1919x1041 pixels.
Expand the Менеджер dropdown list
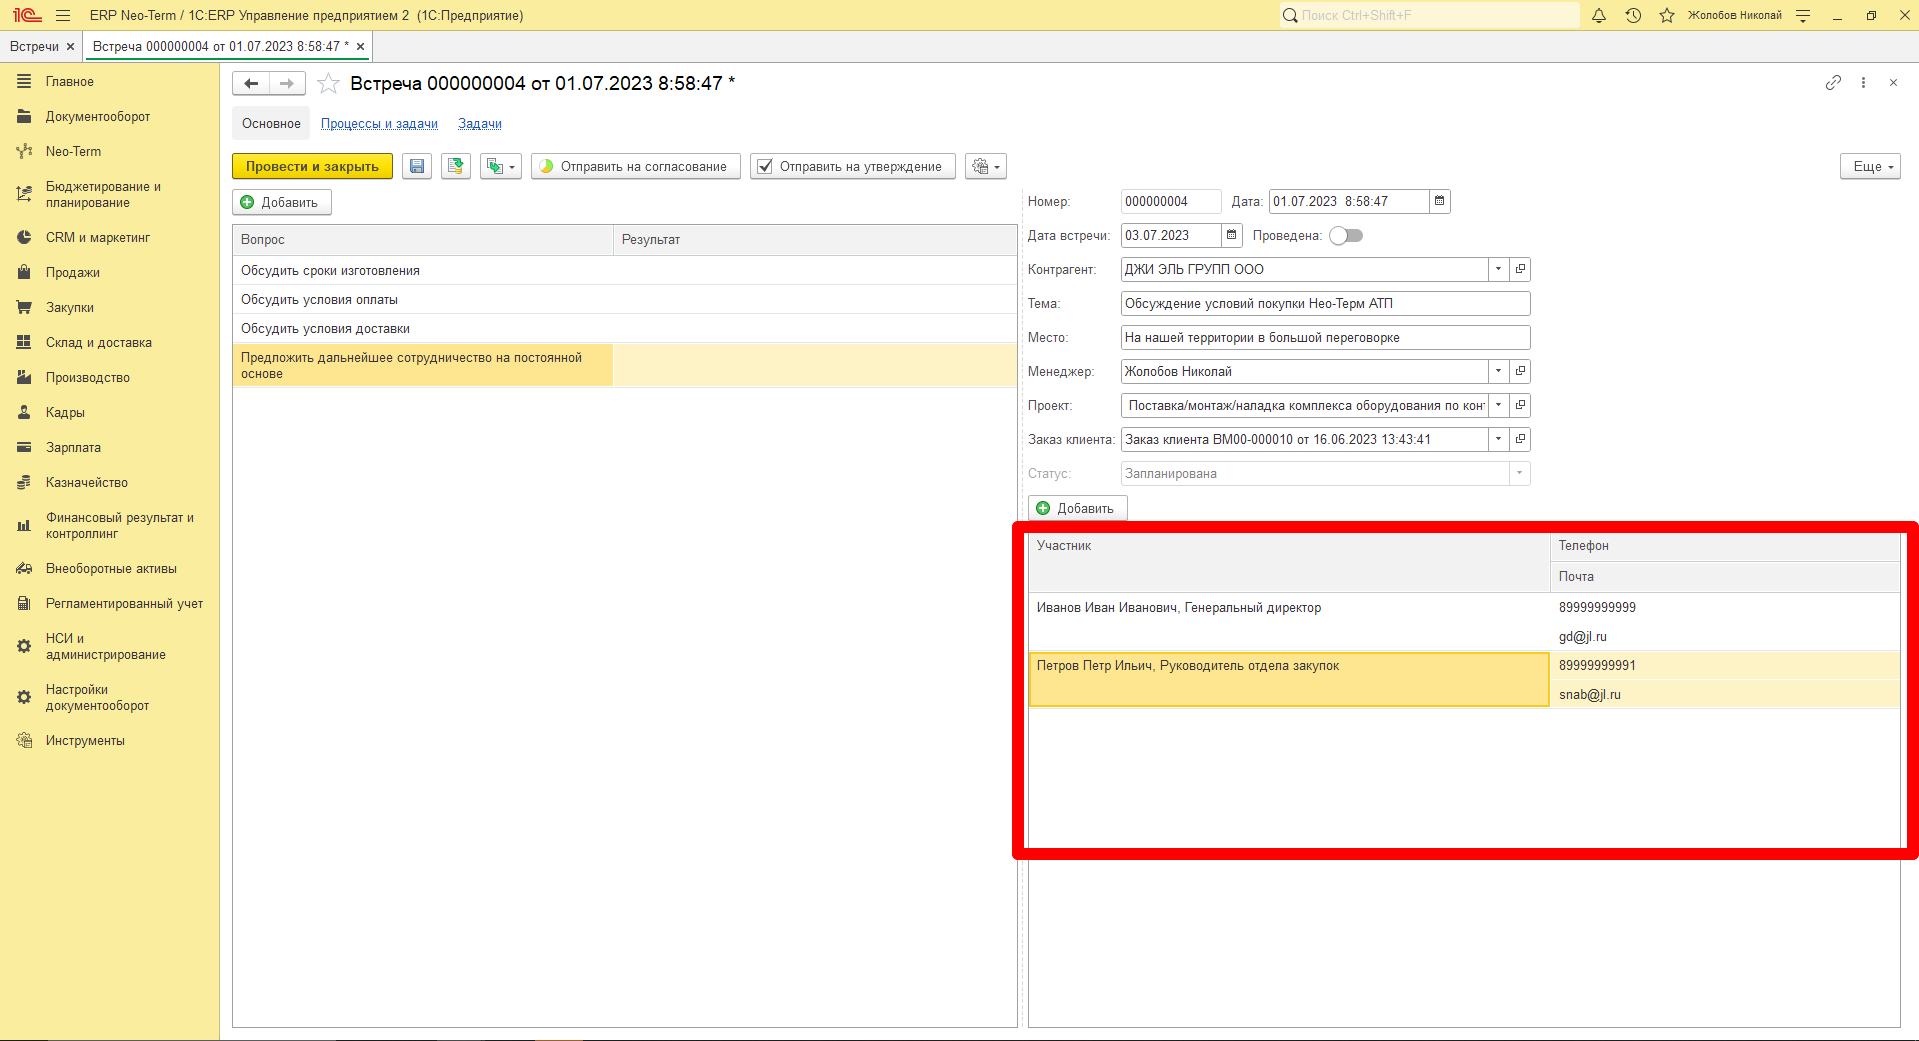click(x=1498, y=371)
